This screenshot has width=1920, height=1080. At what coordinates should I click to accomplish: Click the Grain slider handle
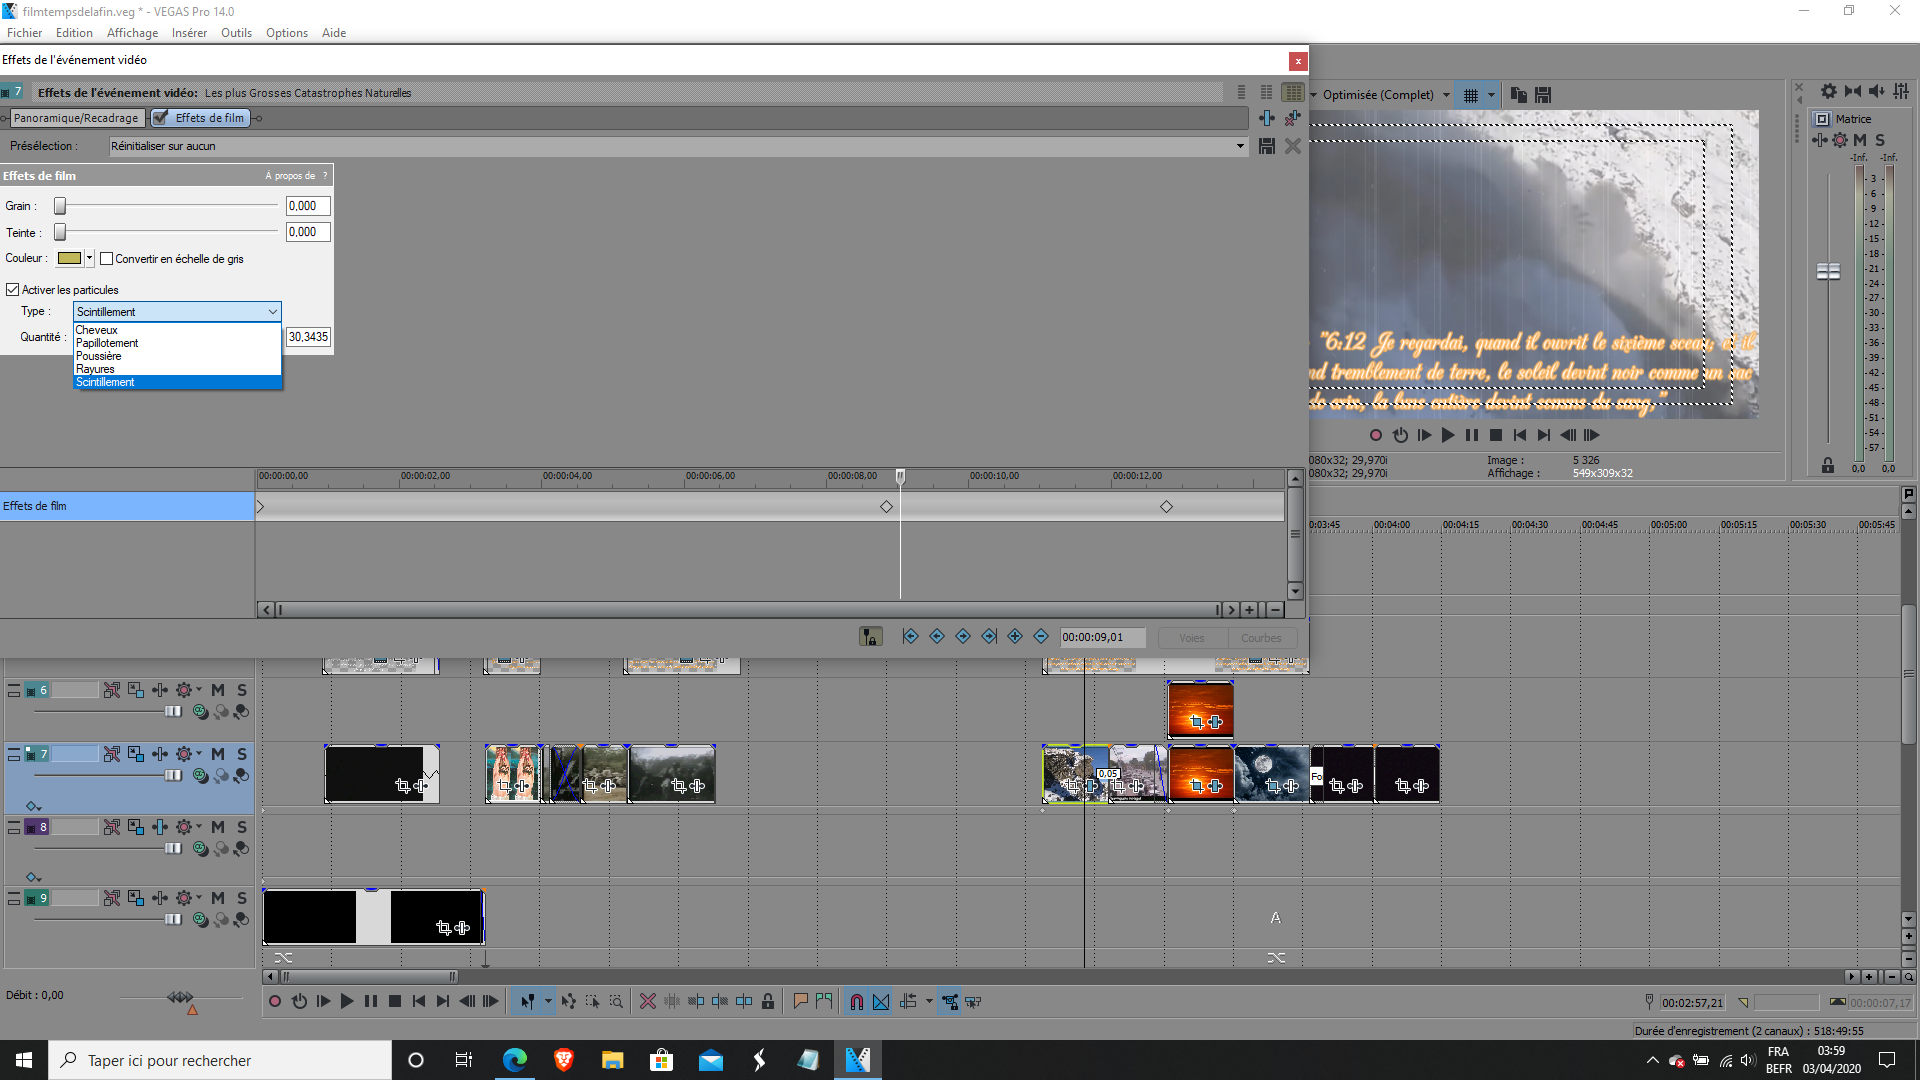[x=60, y=206]
